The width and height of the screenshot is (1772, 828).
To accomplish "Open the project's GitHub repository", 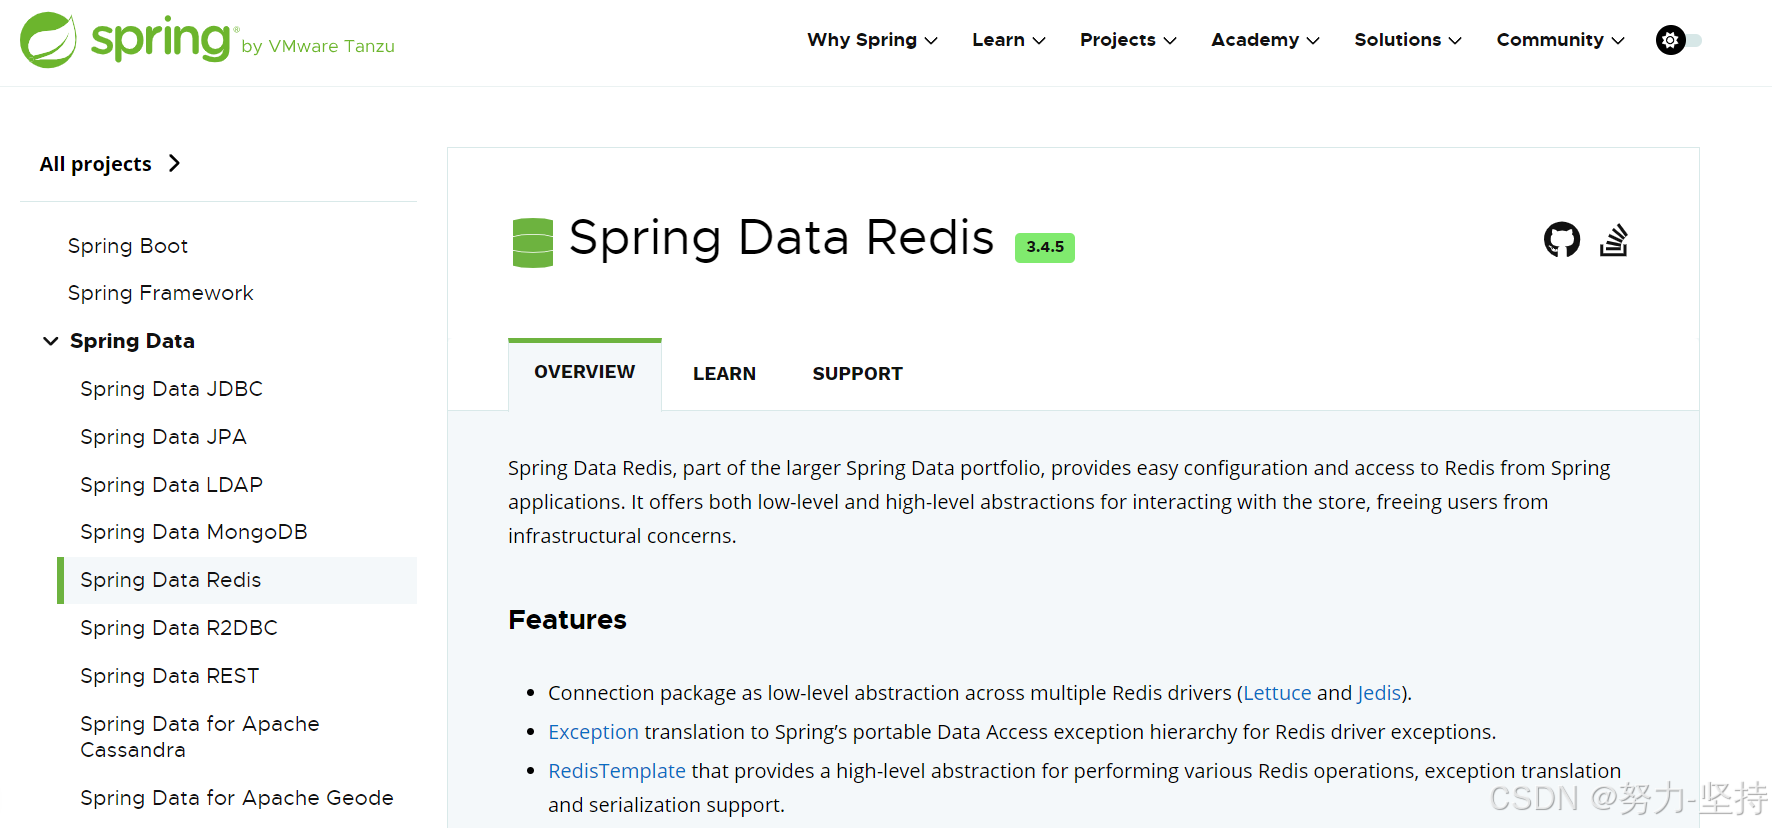I will [x=1561, y=239].
